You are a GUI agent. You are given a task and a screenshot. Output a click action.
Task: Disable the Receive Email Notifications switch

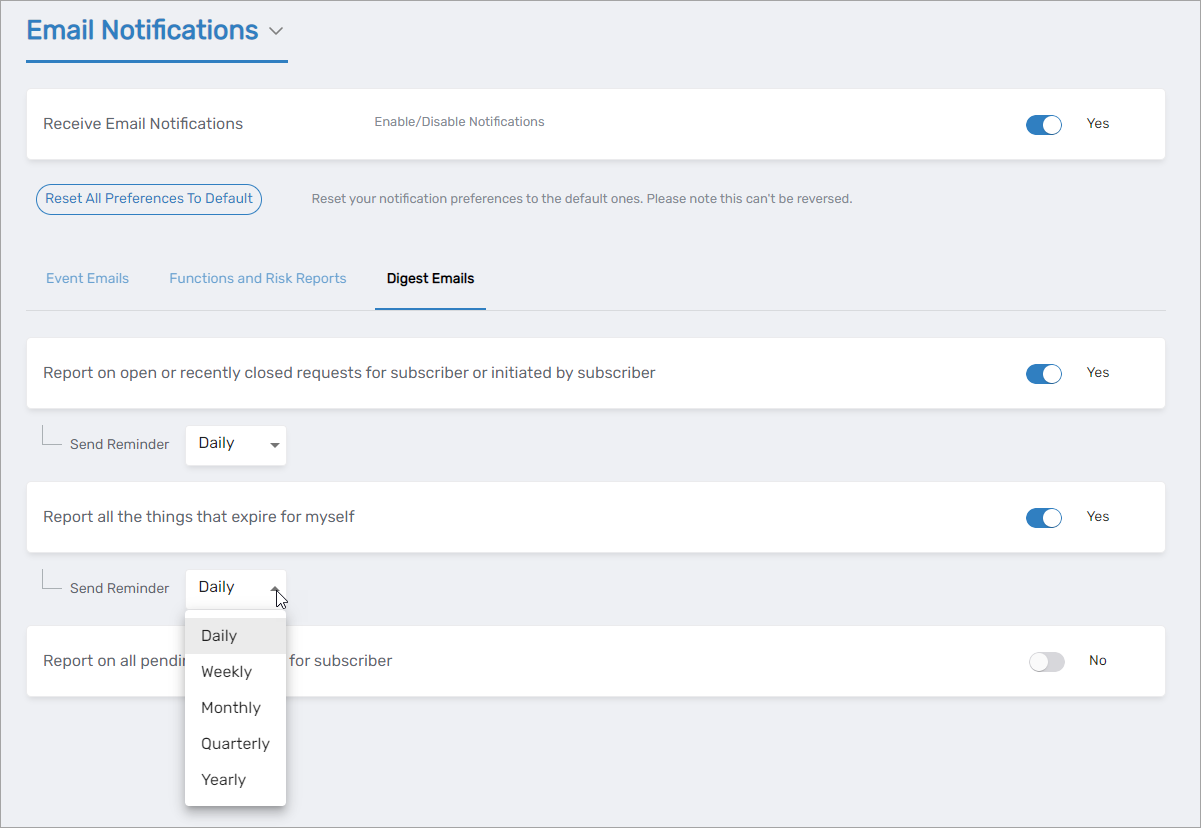coord(1043,125)
